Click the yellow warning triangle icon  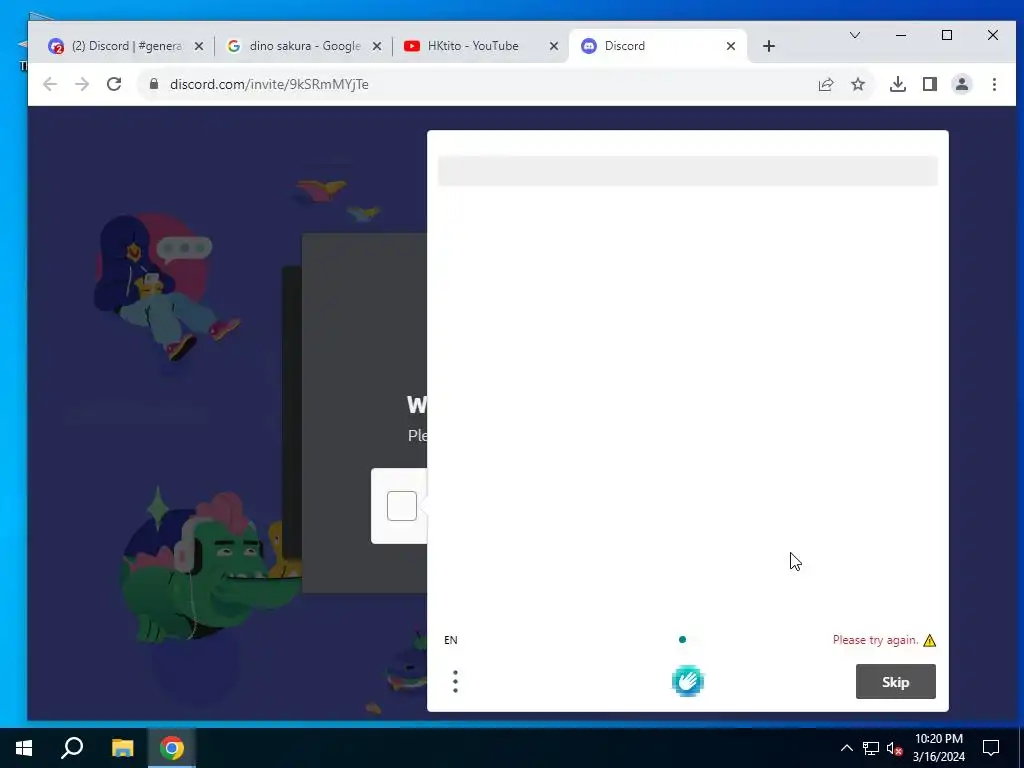930,640
